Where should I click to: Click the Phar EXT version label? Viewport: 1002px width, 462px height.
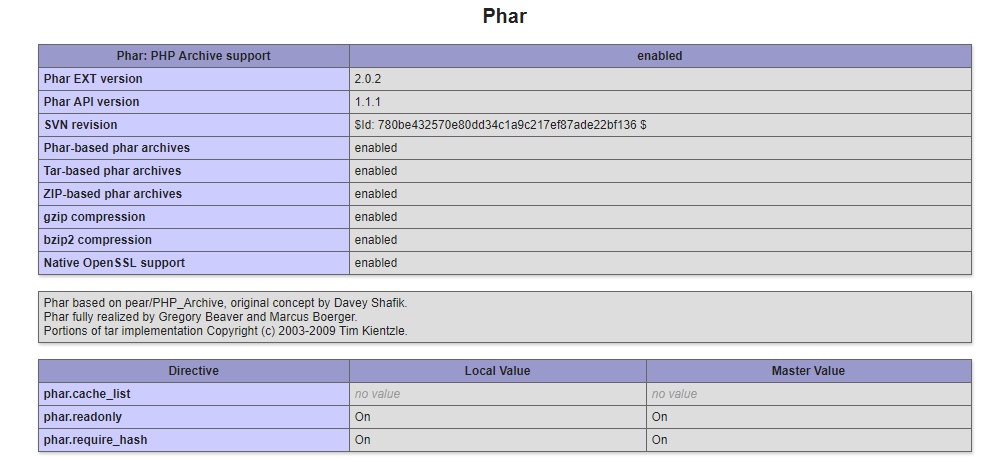pos(93,79)
